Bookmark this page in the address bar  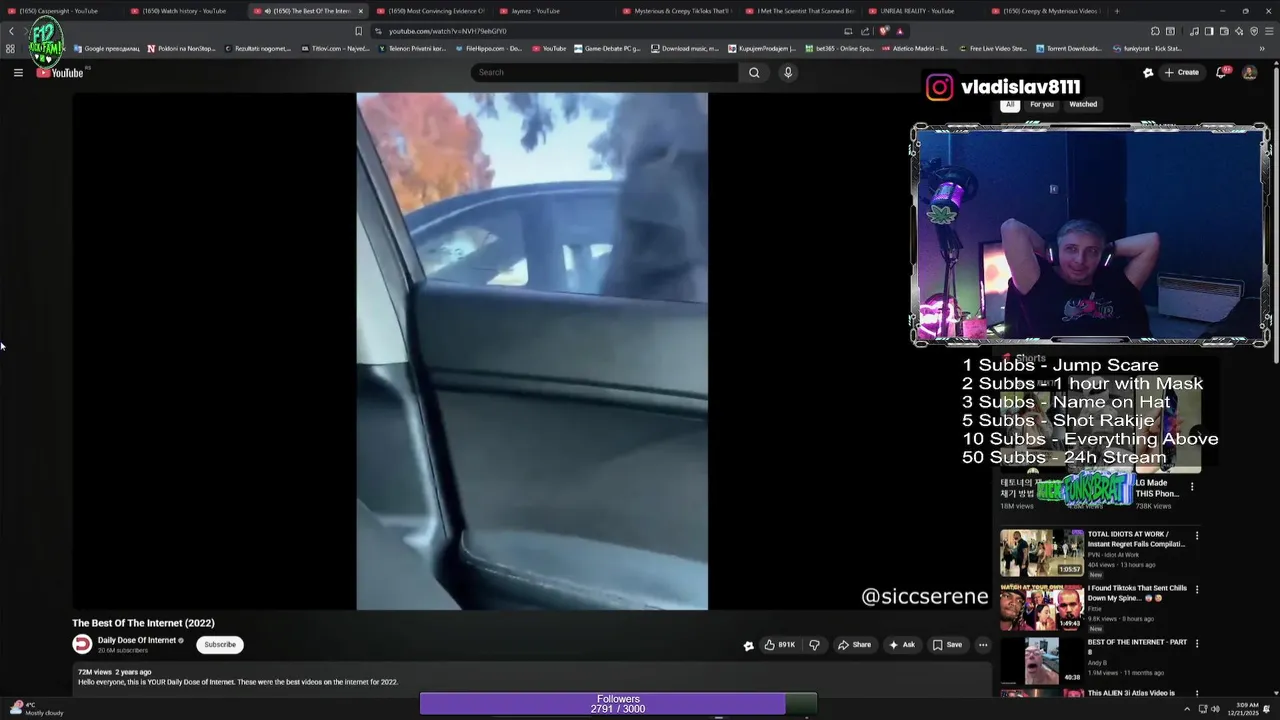click(x=359, y=31)
